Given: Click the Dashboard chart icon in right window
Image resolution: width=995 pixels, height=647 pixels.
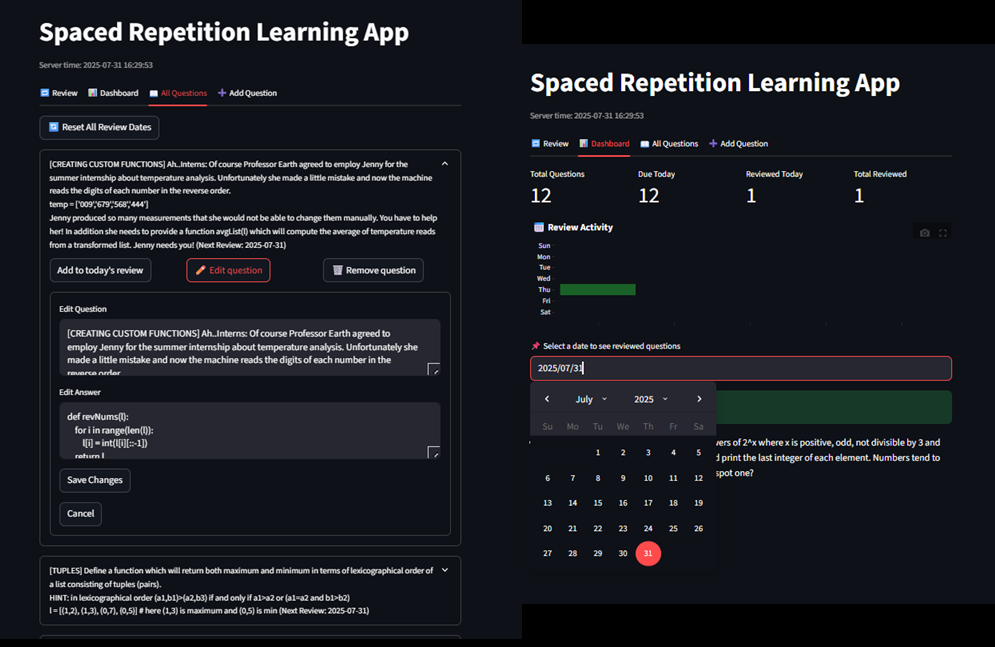Looking at the screenshot, I should pyautogui.click(x=583, y=143).
